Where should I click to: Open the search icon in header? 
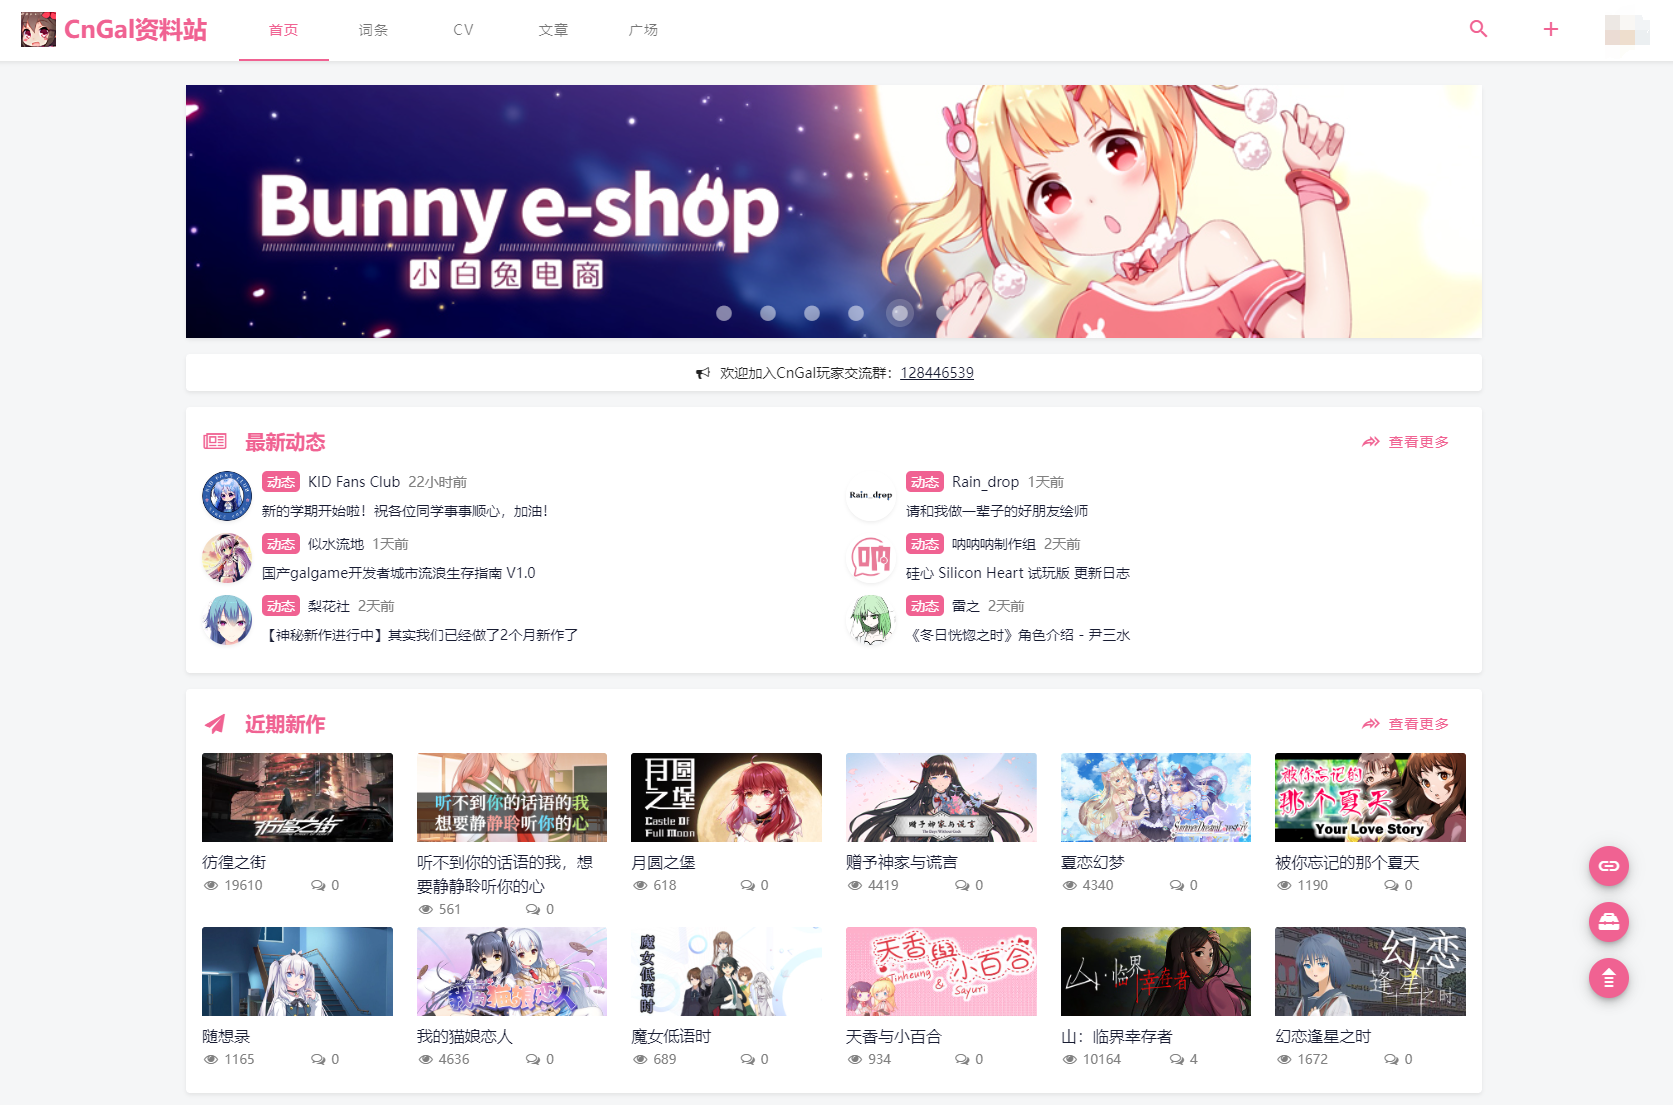(1478, 29)
